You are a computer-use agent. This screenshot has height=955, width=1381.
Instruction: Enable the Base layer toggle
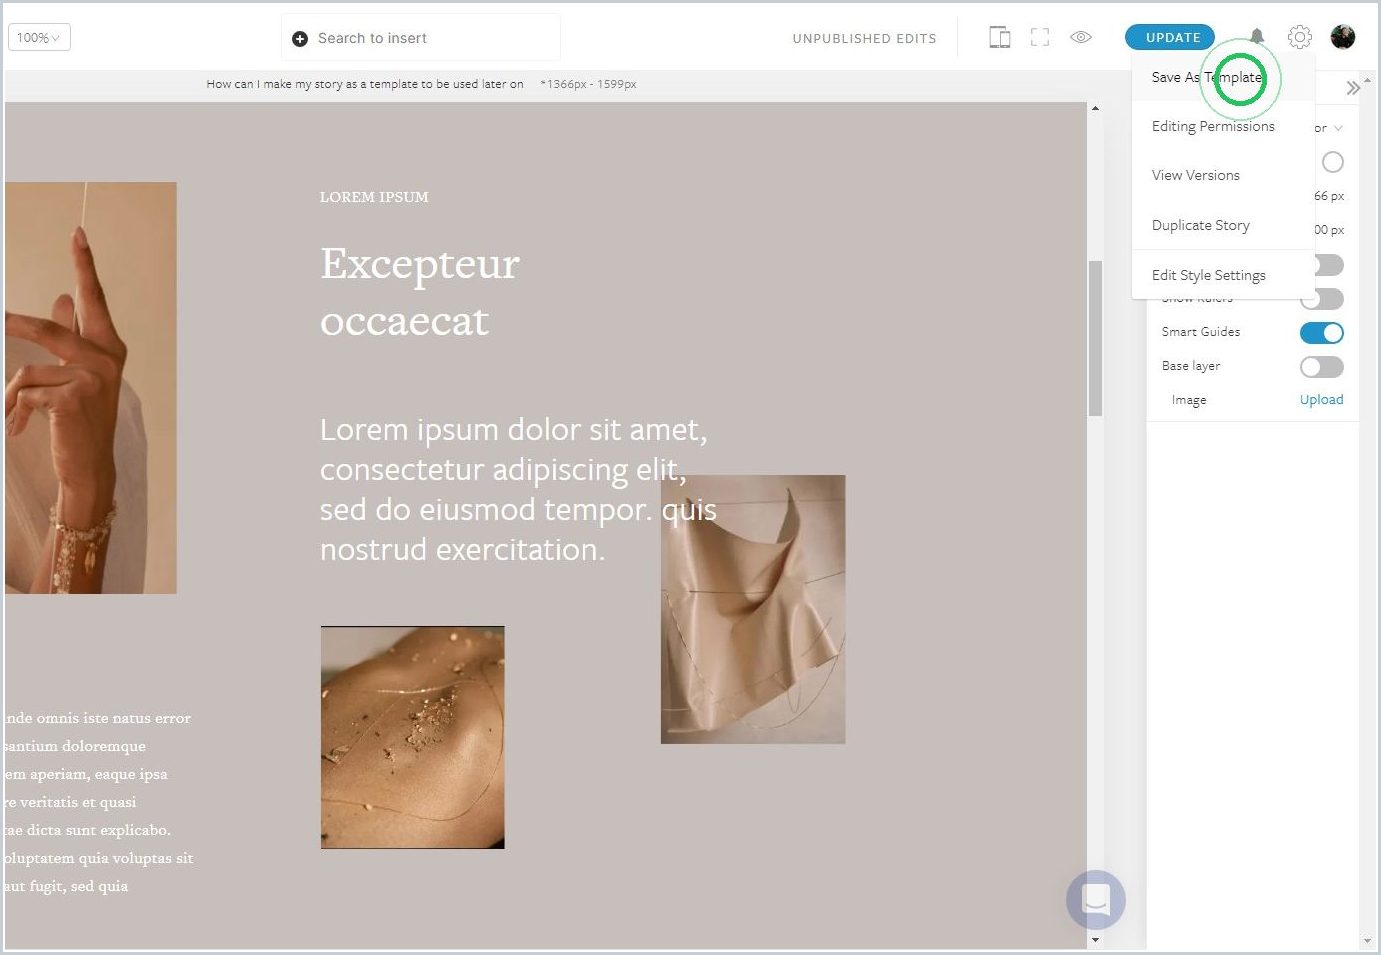click(x=1321, y=367)
